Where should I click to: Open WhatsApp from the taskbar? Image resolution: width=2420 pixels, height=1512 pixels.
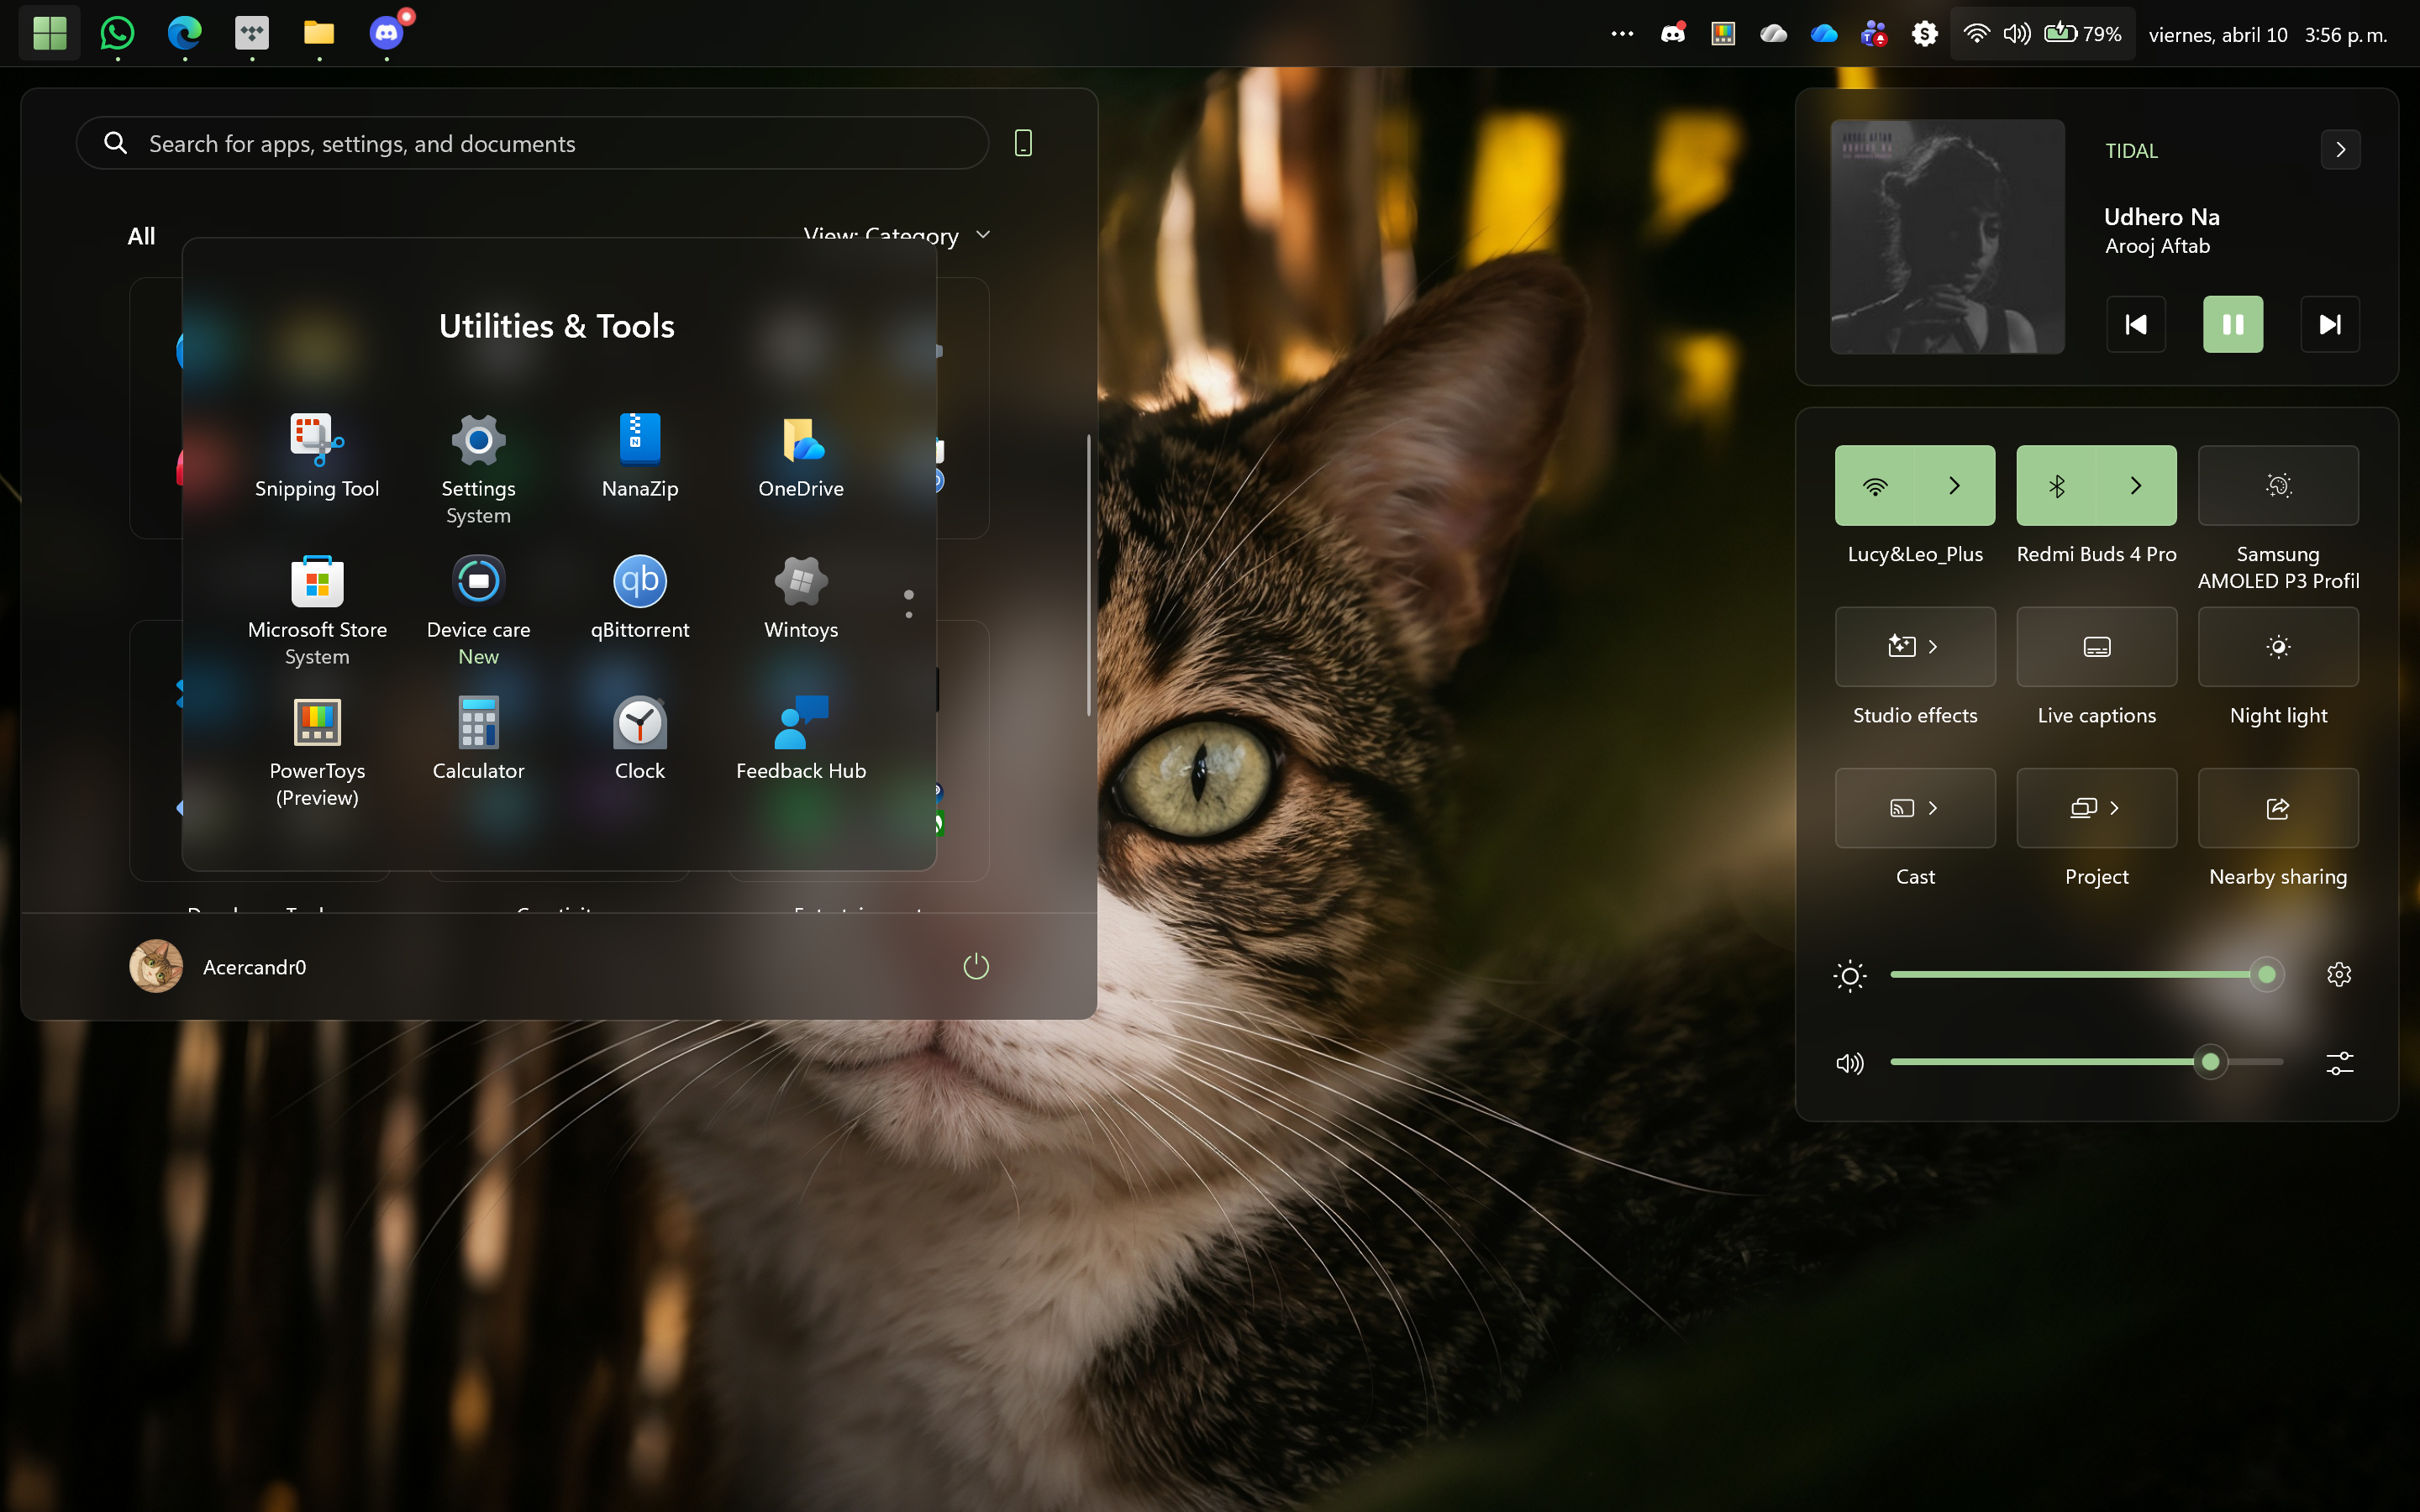(x=117, y=33)
